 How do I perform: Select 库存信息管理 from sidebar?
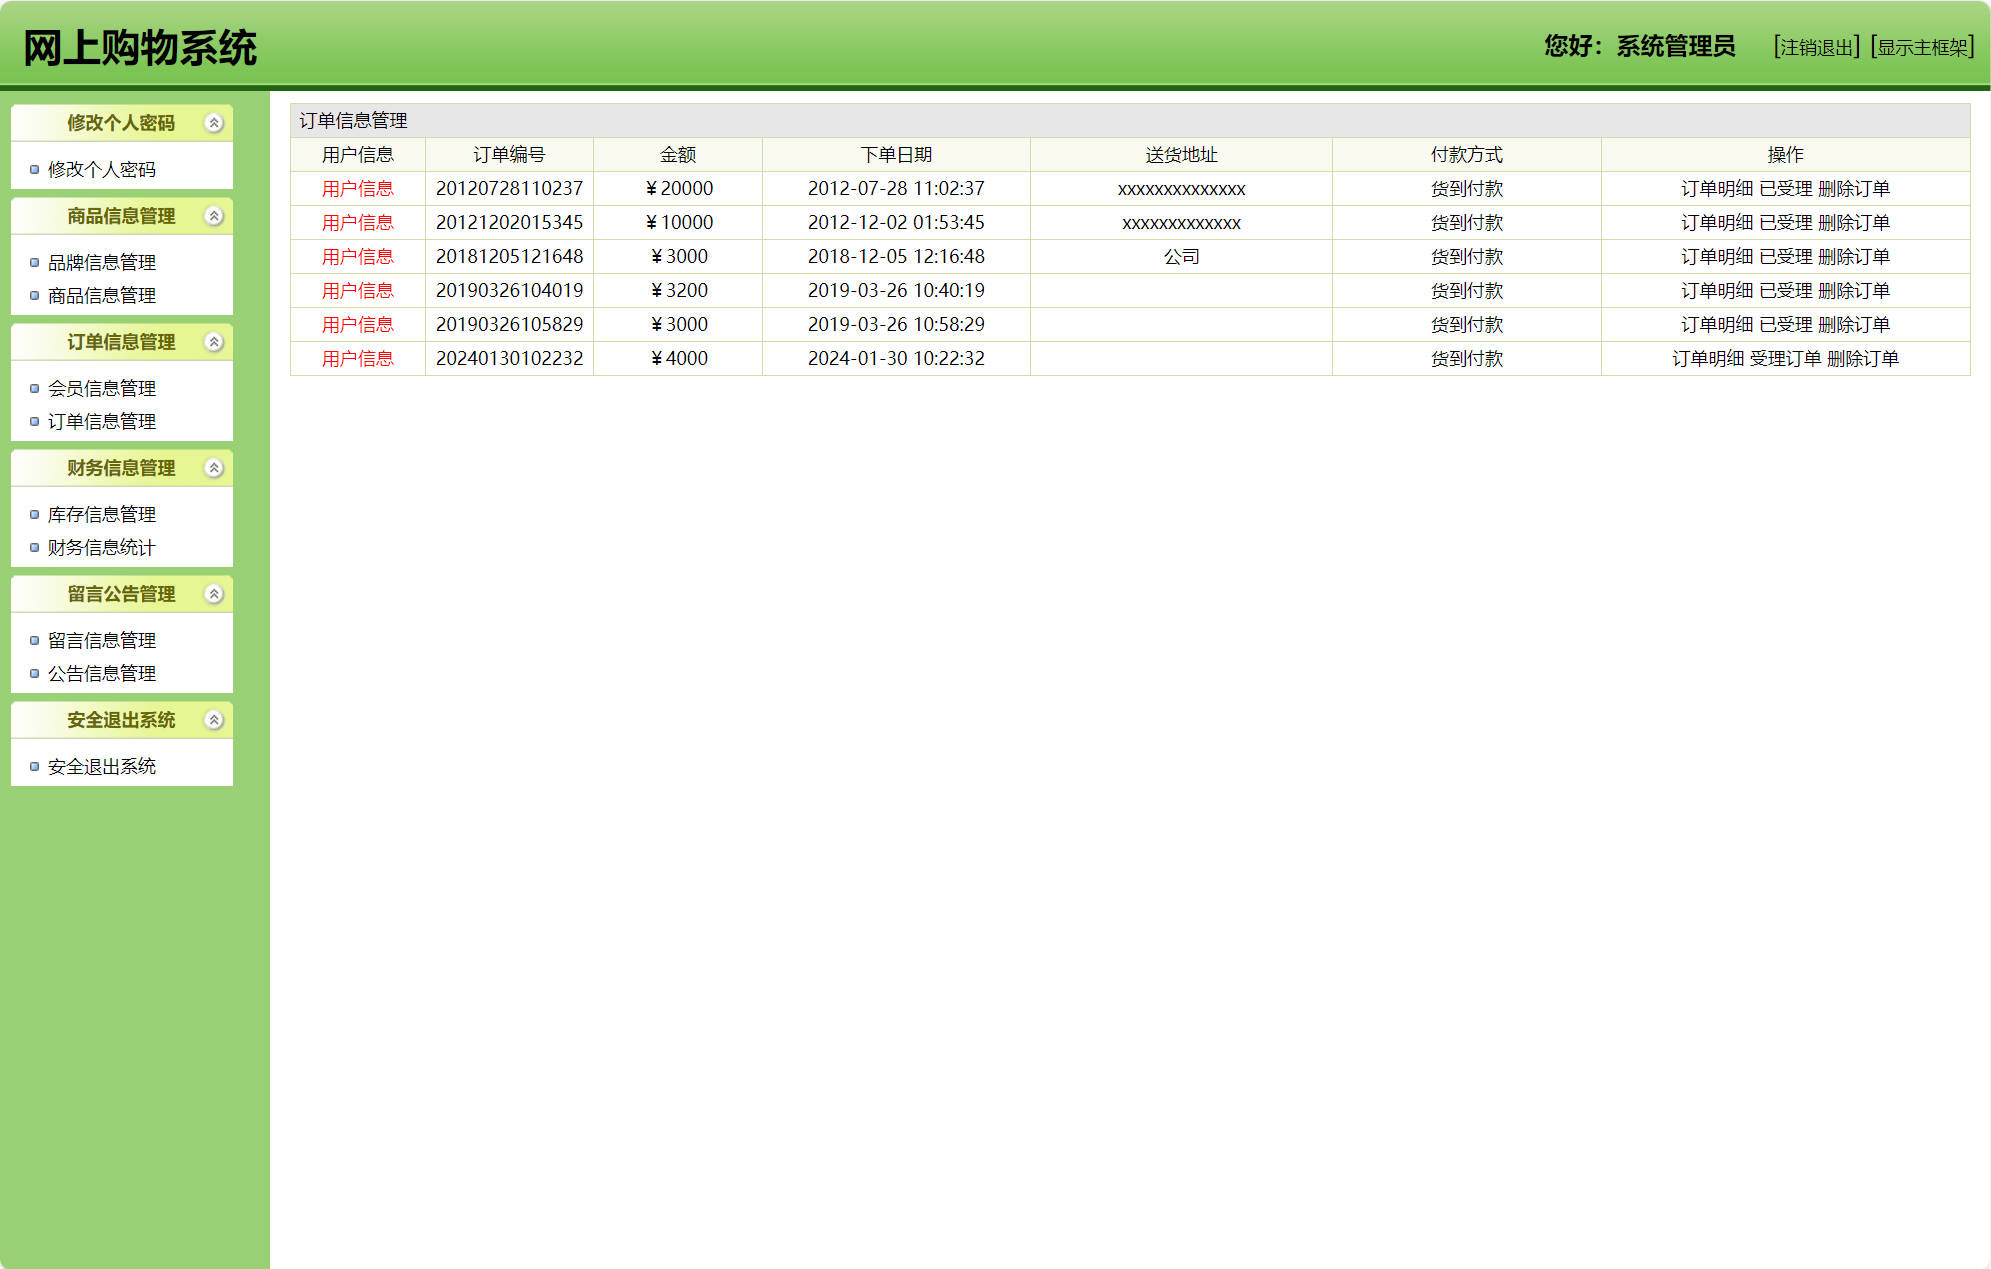click(x=102, y=515)
